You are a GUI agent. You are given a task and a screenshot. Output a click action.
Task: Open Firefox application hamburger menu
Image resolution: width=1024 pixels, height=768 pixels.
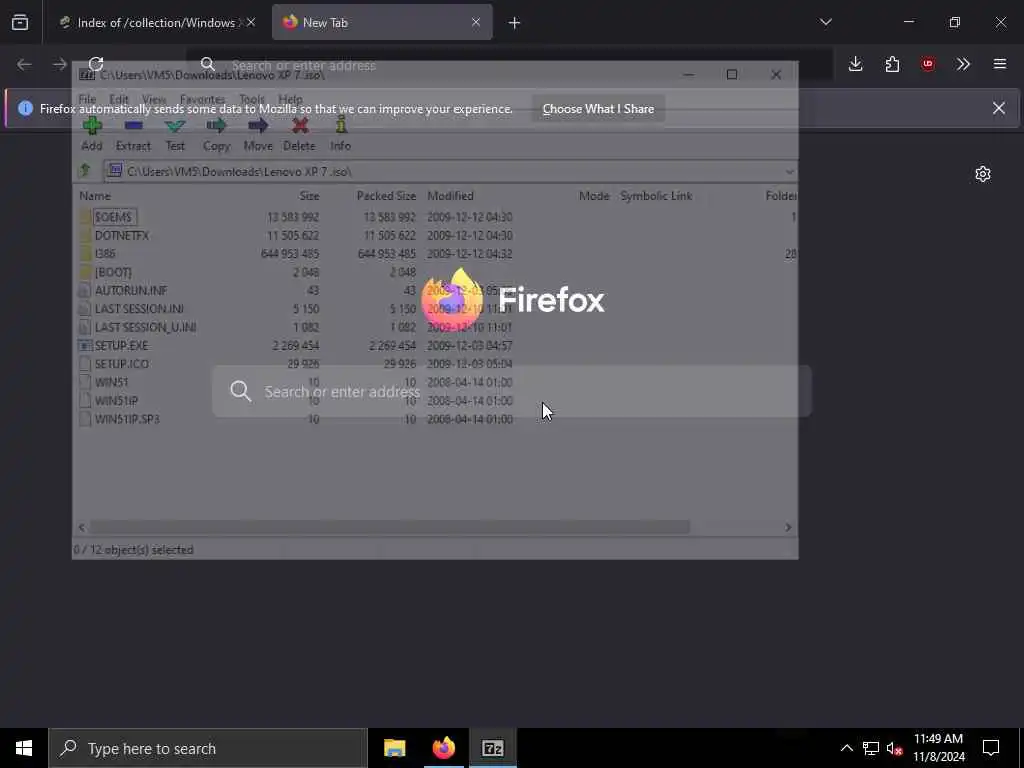coord(1000,64)
